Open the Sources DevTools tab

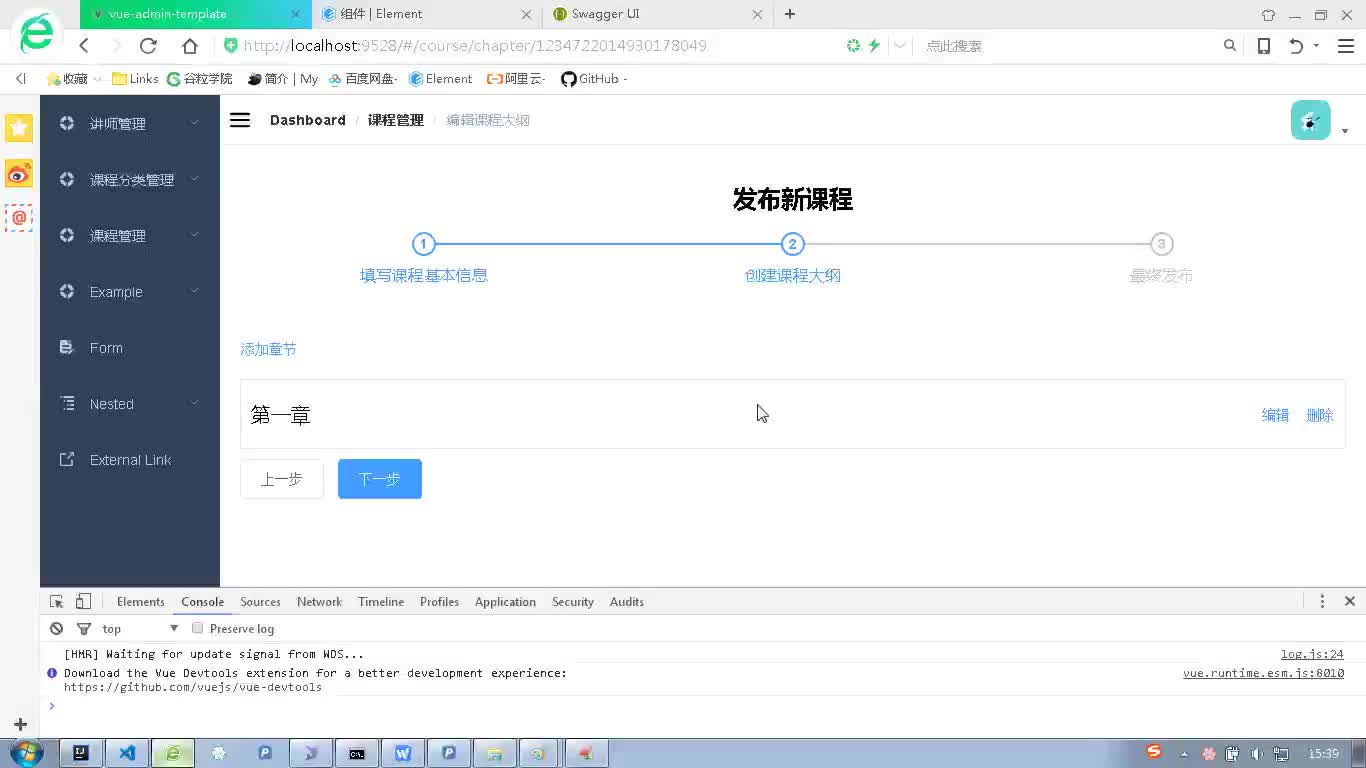(x=260, y=601)
